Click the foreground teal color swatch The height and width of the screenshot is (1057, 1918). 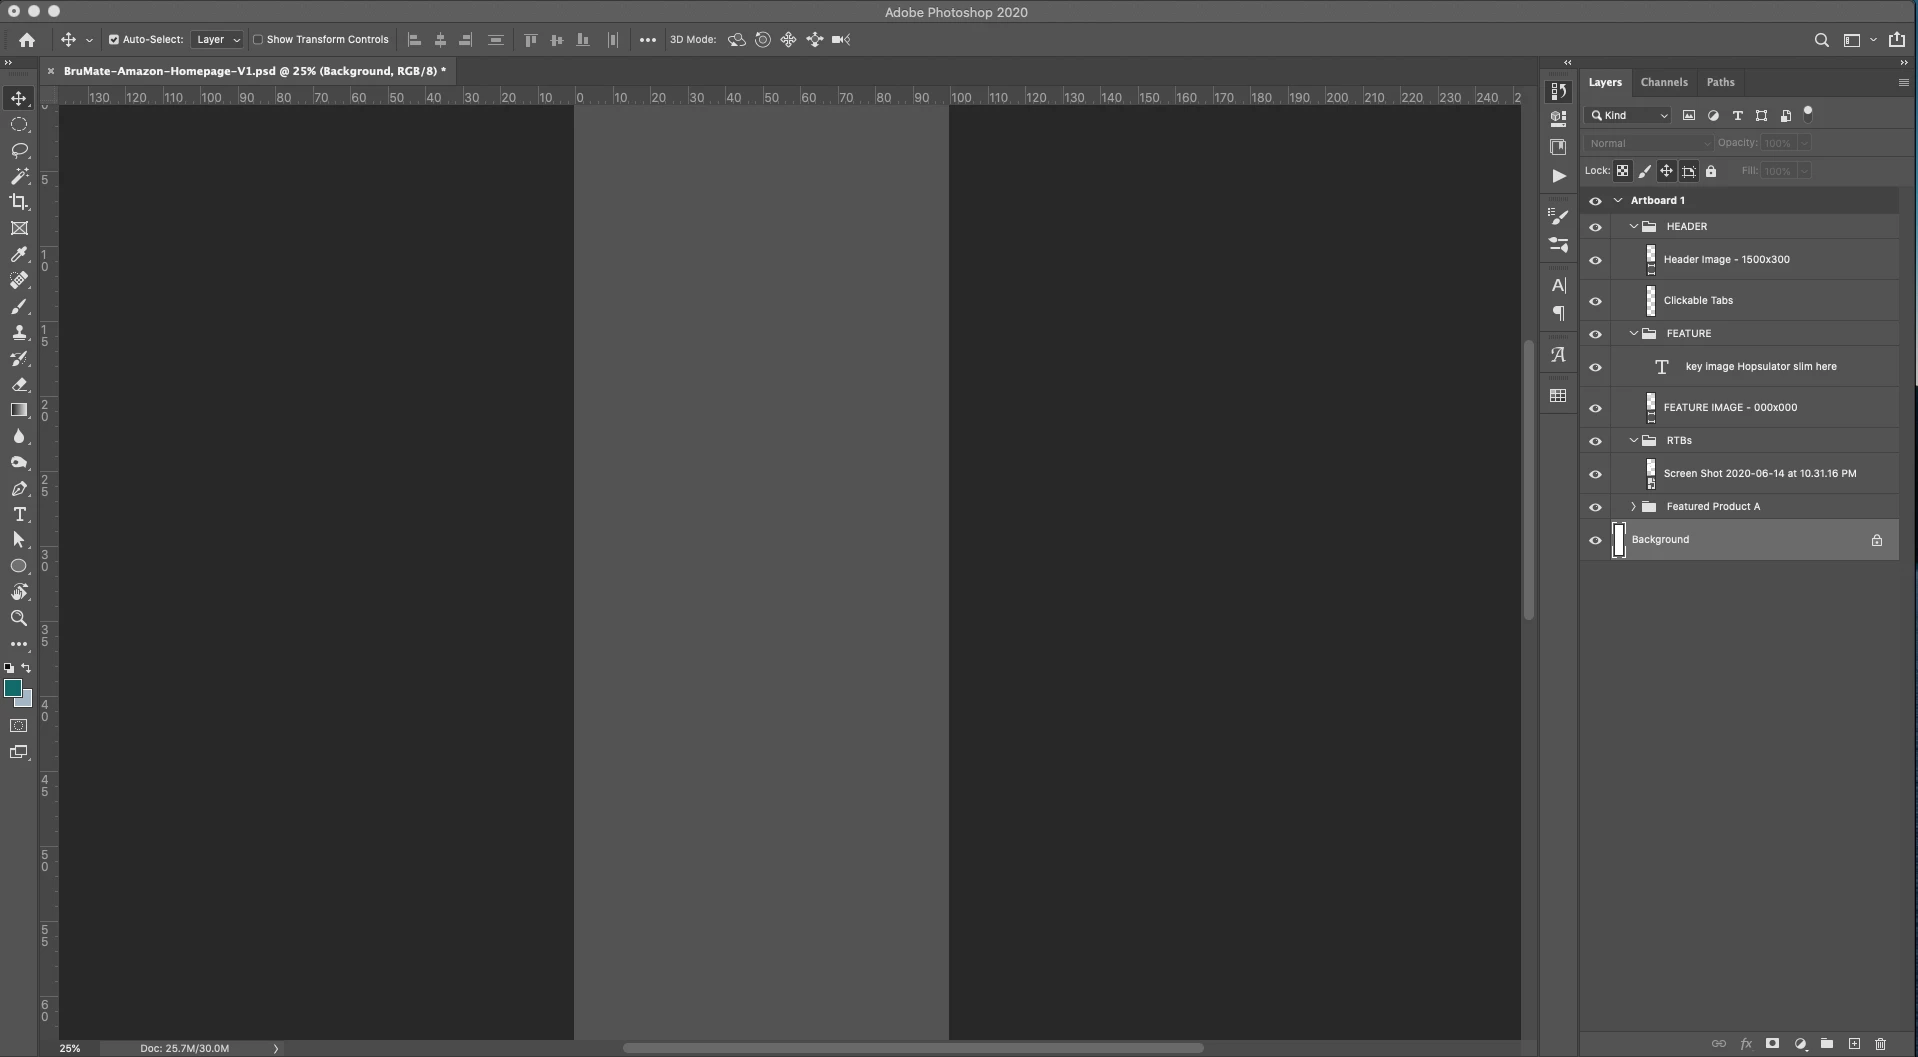pos(12,688)
